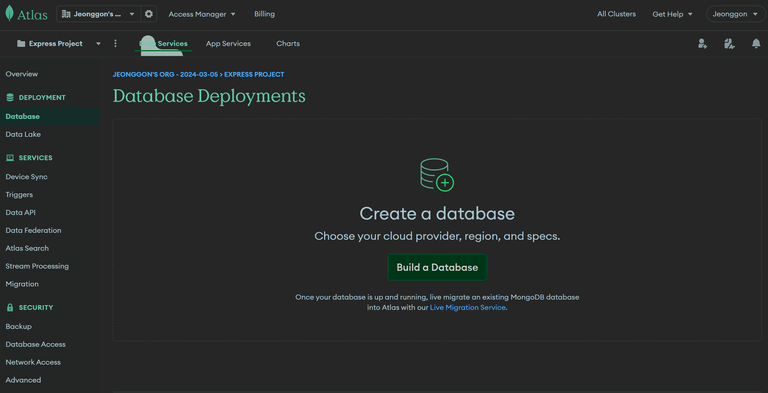Switch to the Charts tab
Screen dimensions: 768x393
pos(288,44)
